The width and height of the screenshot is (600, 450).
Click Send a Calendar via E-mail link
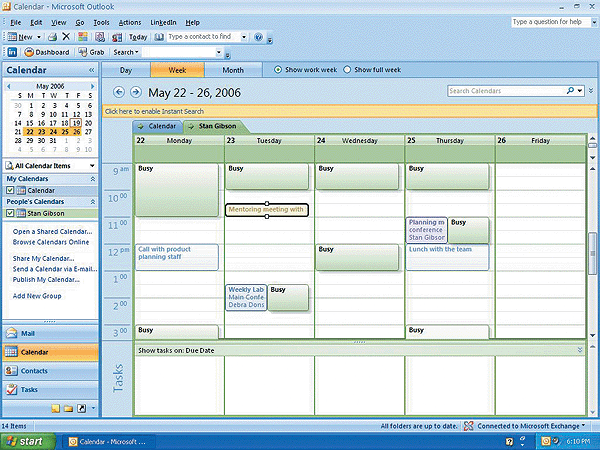[x=55, y=269]
